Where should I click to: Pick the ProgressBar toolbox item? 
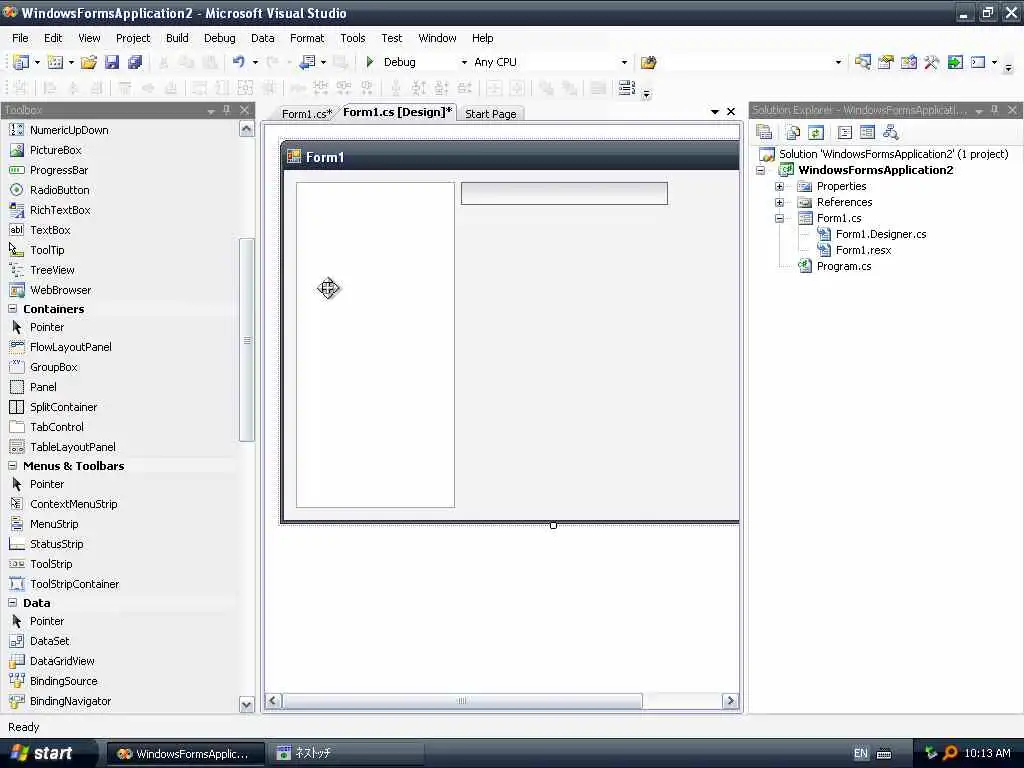(59, 170)
